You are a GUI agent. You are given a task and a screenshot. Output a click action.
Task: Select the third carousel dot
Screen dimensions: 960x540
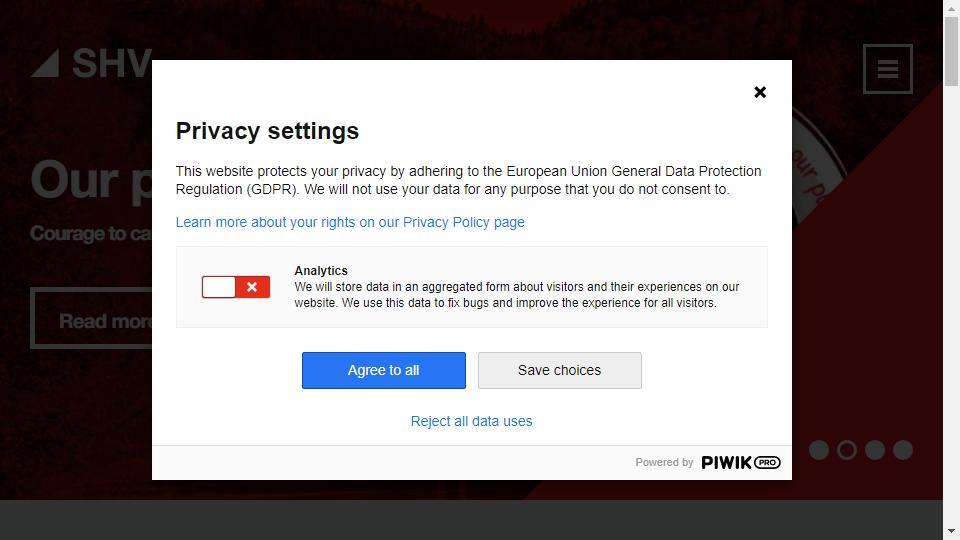[x=875, y=450]
